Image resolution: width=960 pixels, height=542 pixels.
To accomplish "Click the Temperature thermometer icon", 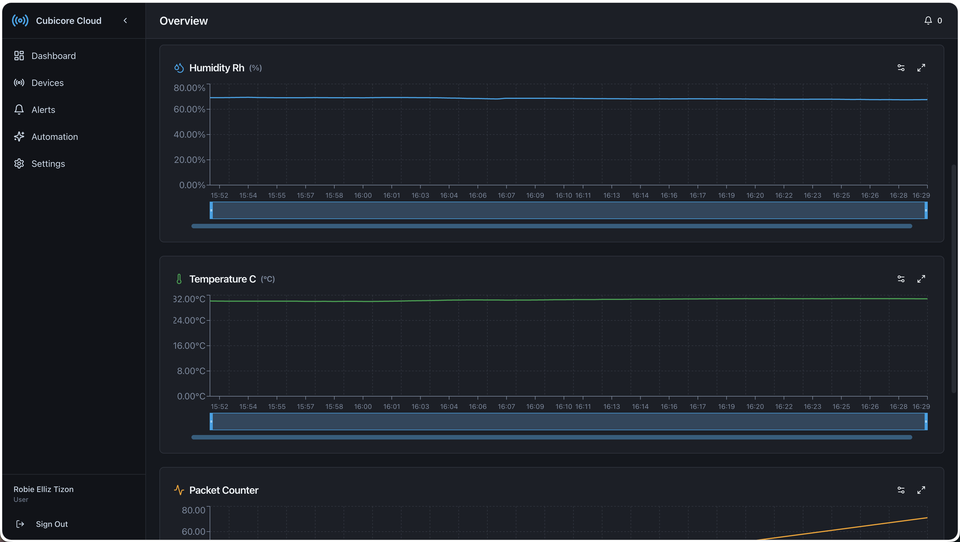I will pos(179,279).
